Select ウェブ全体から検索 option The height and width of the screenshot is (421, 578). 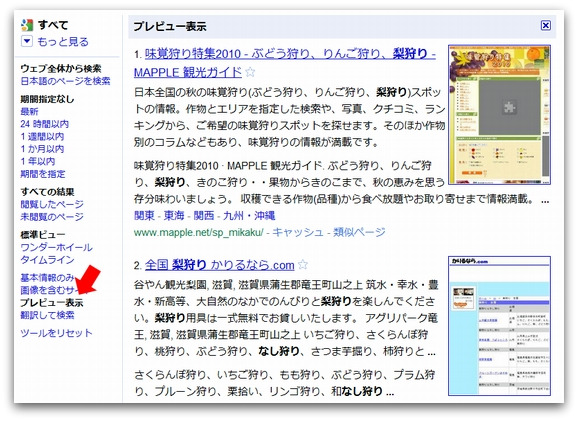(61, 68)
